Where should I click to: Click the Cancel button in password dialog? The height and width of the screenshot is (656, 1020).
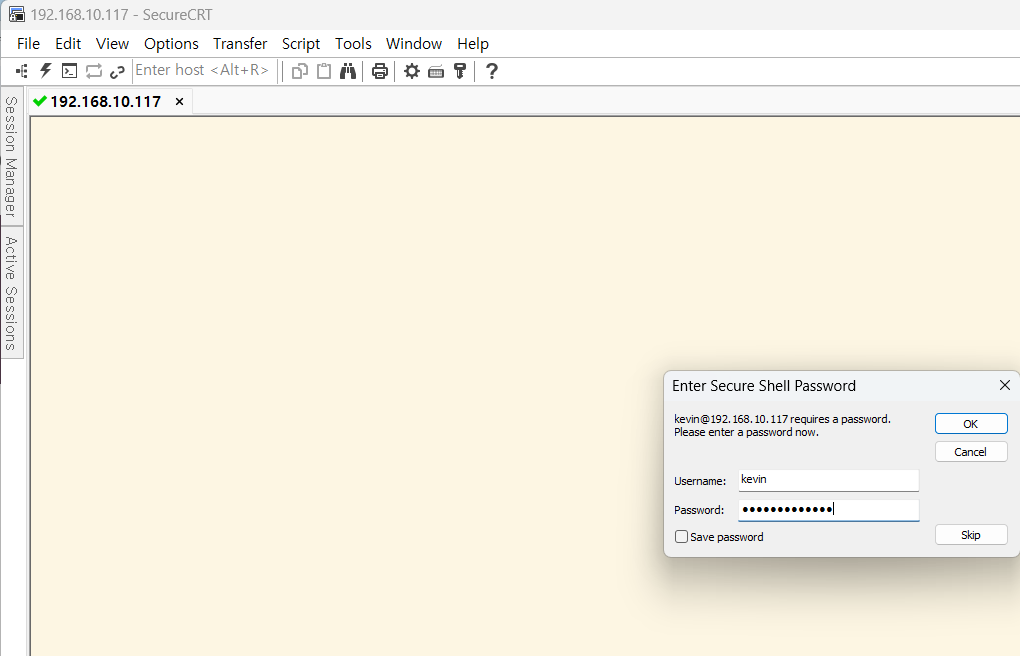971,452
